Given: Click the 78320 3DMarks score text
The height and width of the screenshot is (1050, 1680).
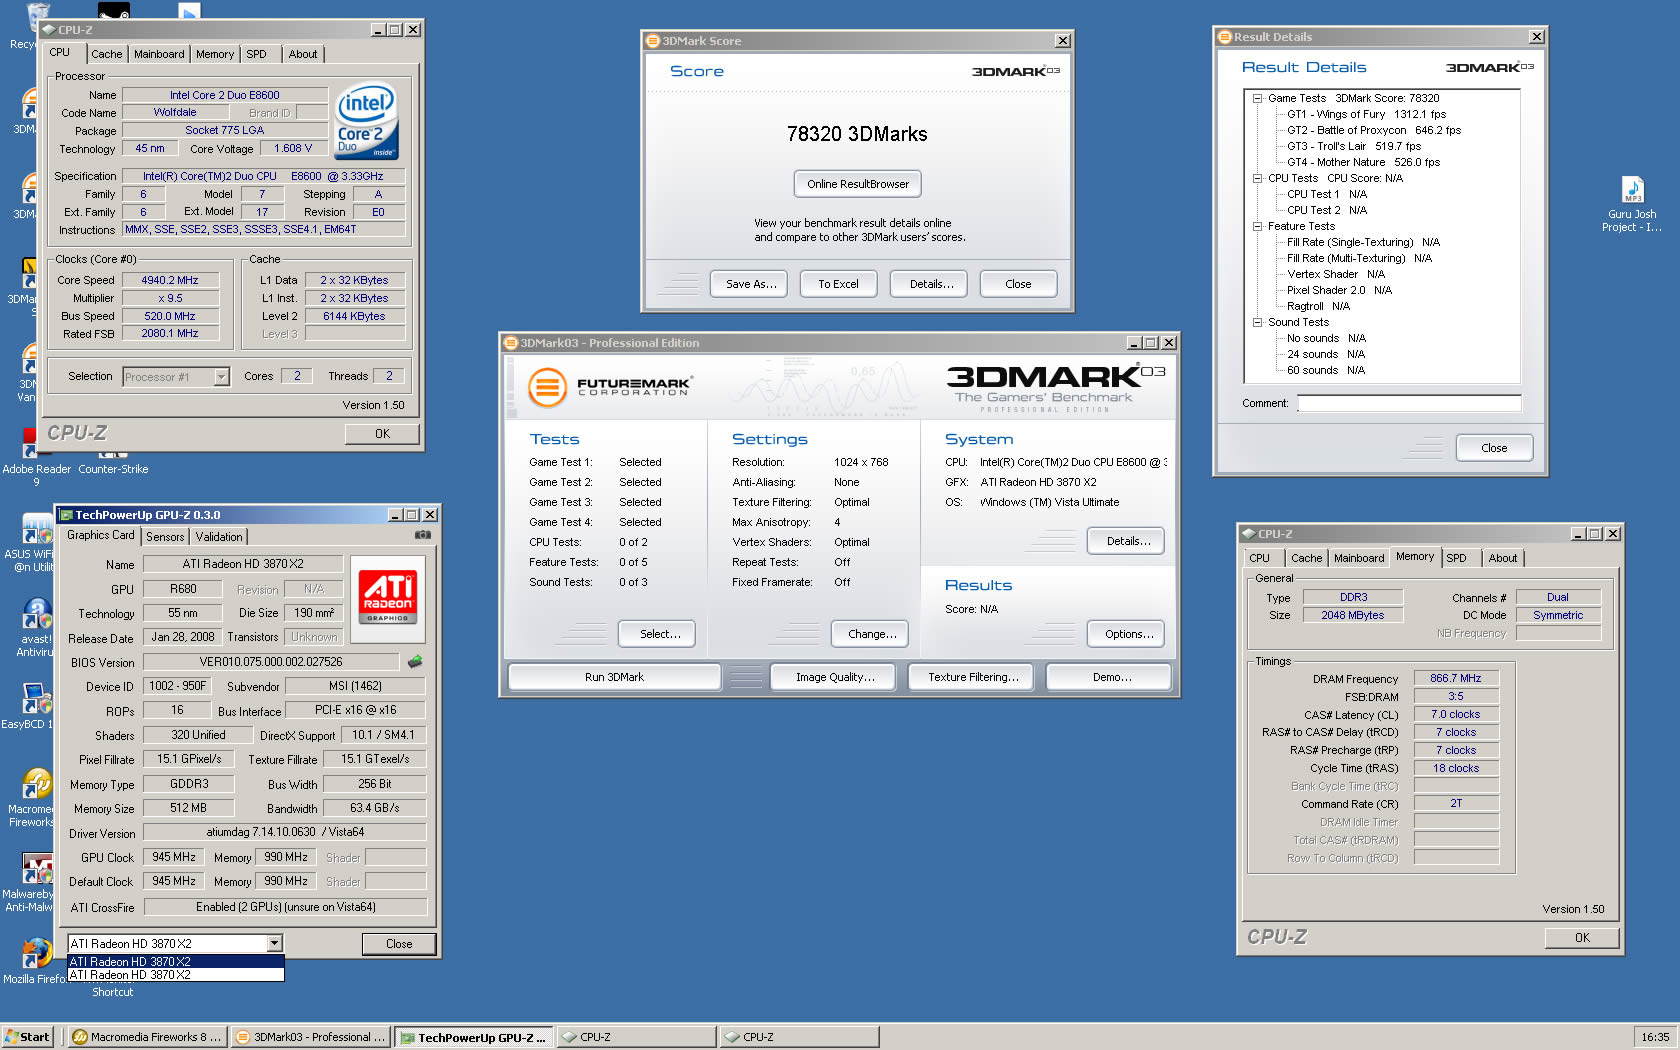Looking at the screenshot, I should coord(857,134).
